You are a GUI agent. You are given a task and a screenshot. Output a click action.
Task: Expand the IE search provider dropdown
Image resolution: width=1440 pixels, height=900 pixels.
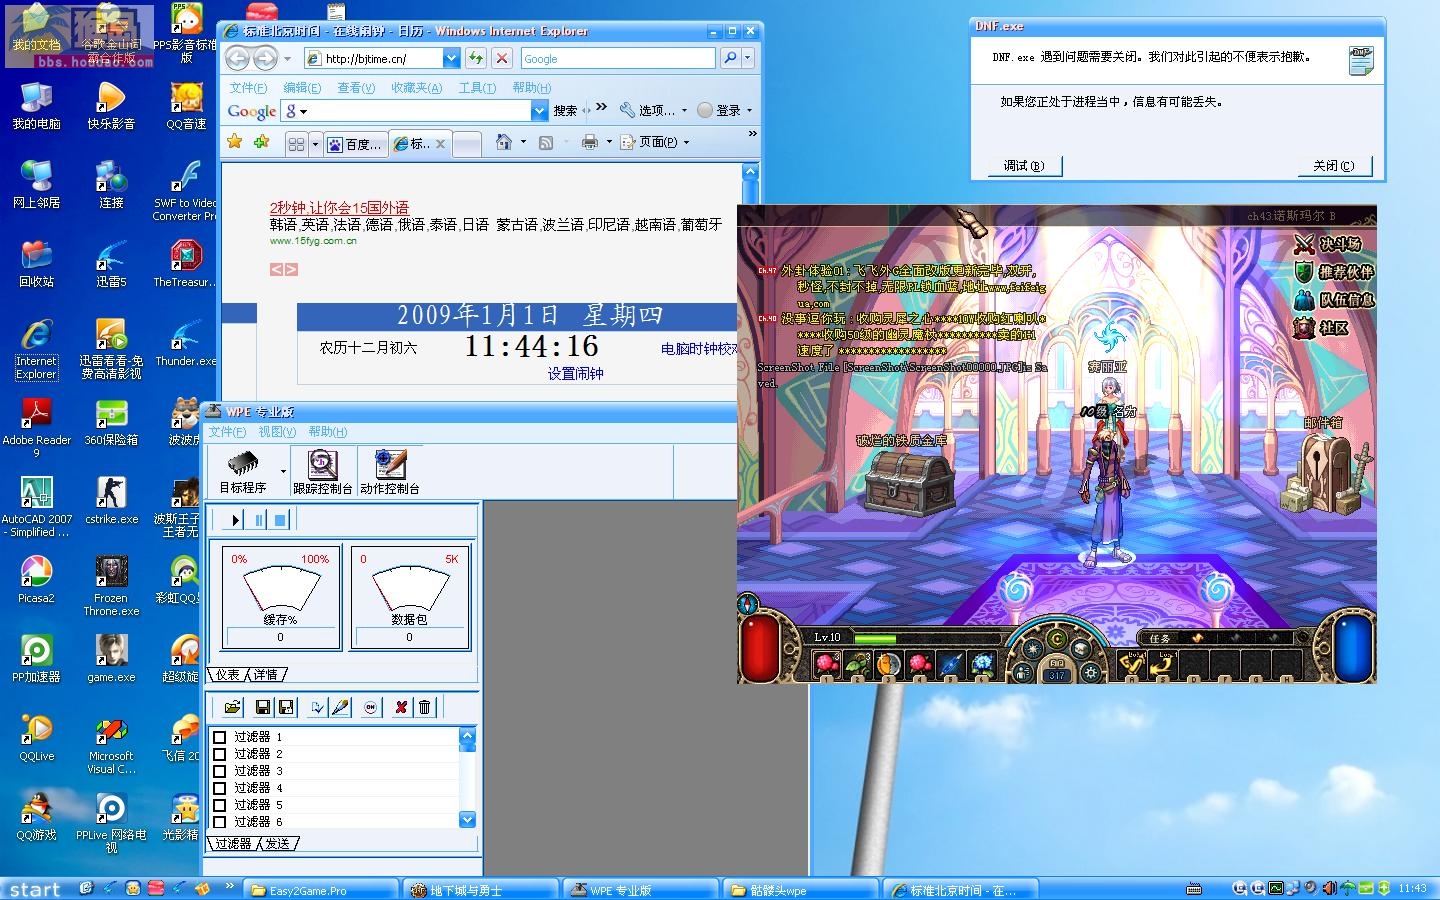[x=747, y=59]
